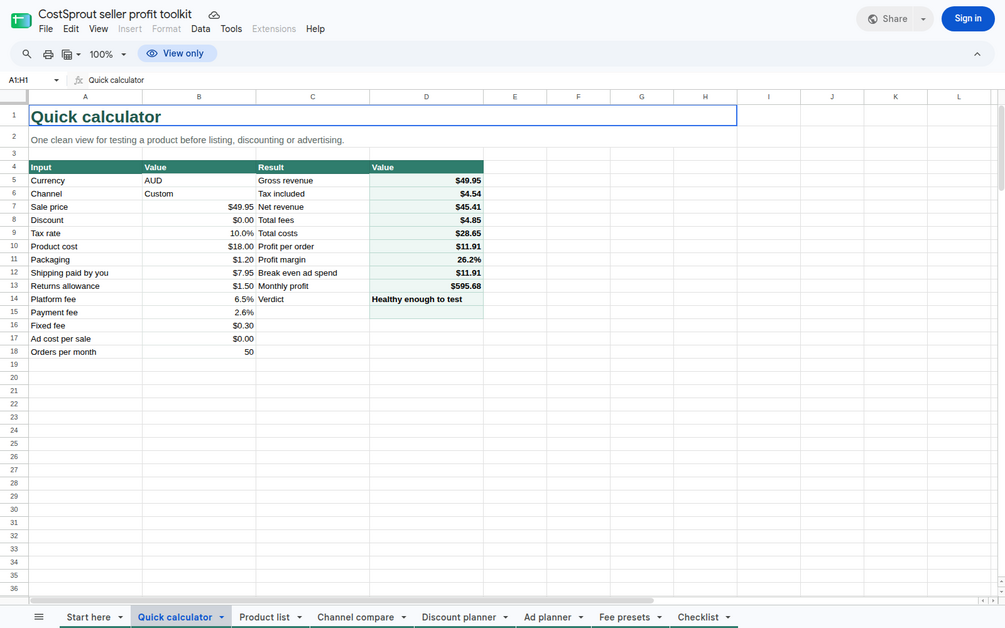
Task: Select the 26.2% profit margin cell
Action: tap(426, 260)
